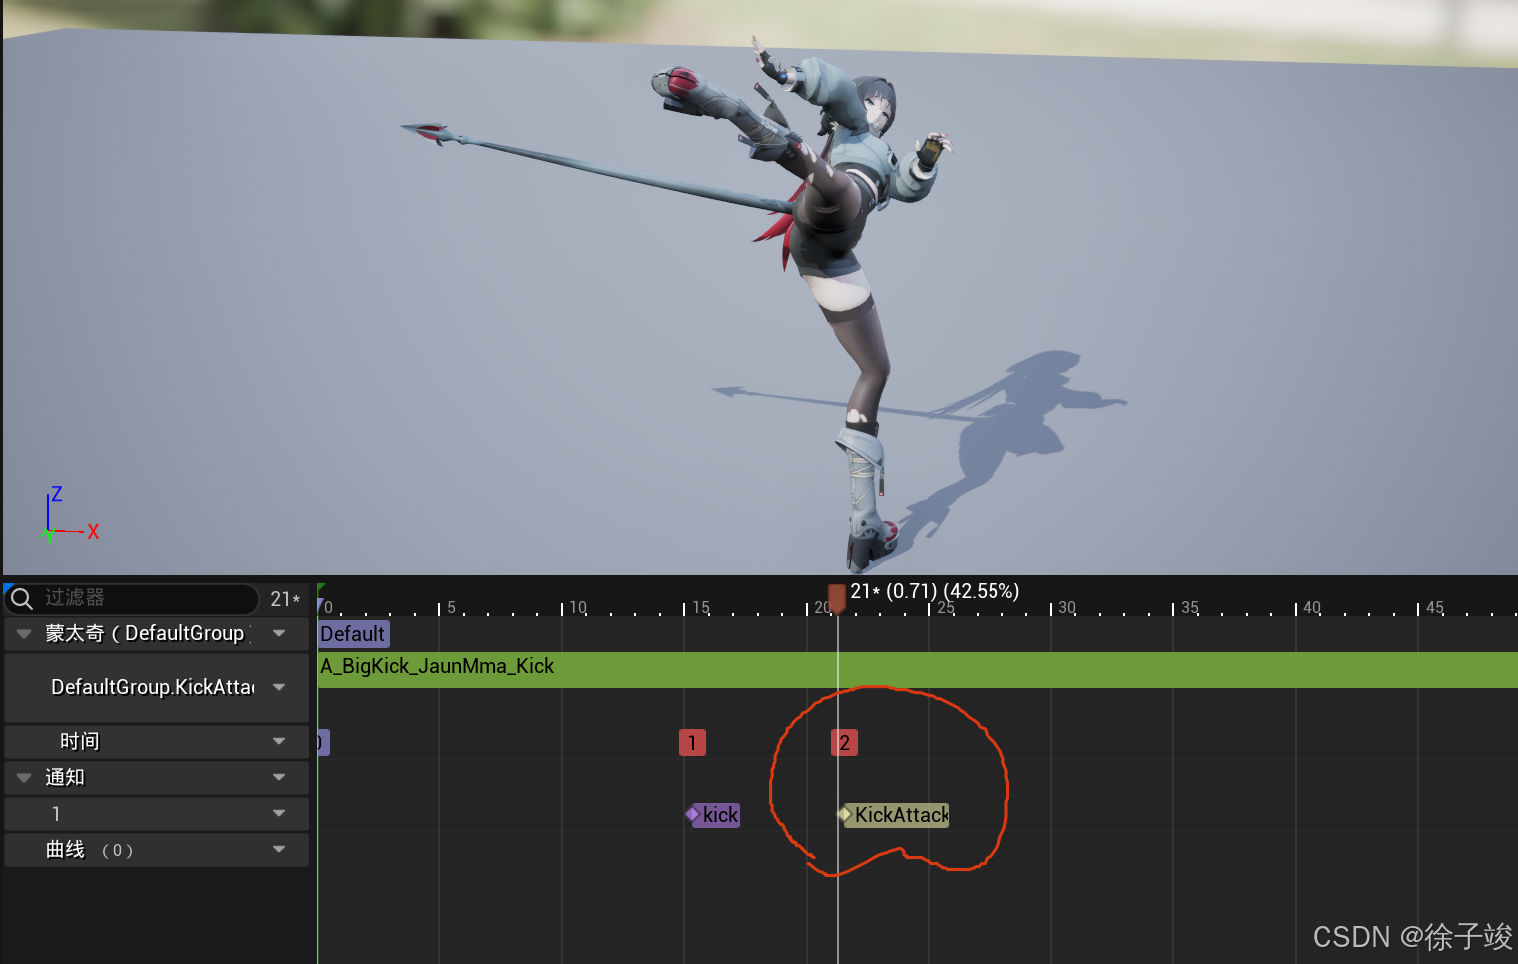Focus the 过滤器 filter input field
Screen dimensions: 1518x964
click(x=132, y=598)
